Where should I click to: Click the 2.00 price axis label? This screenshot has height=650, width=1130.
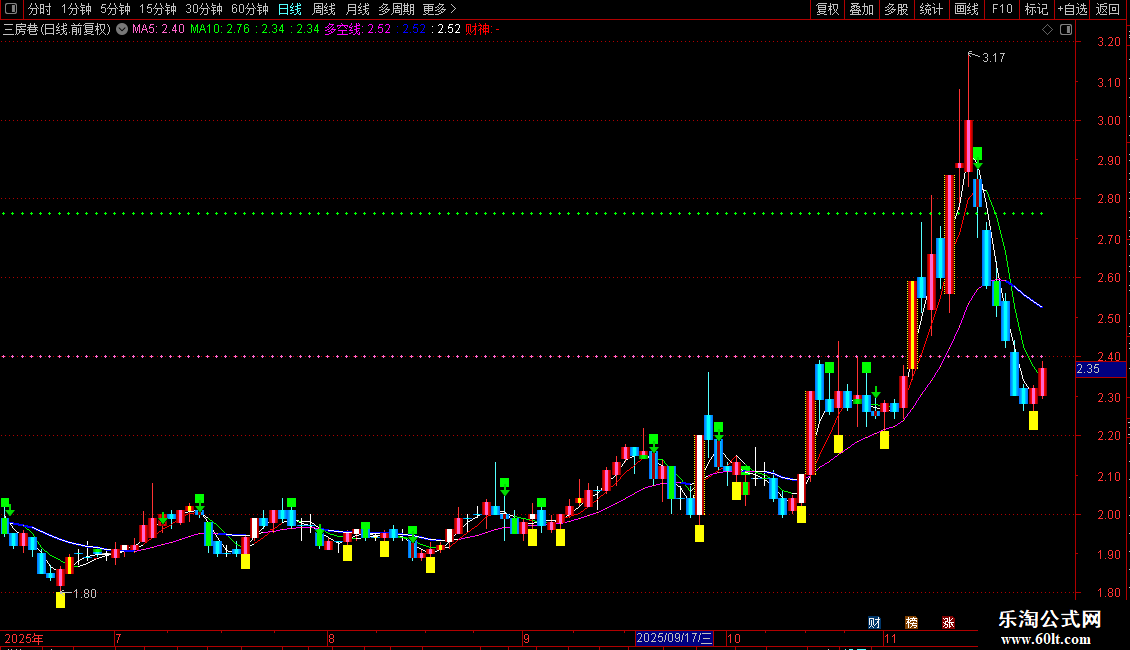pos(1109,515)
